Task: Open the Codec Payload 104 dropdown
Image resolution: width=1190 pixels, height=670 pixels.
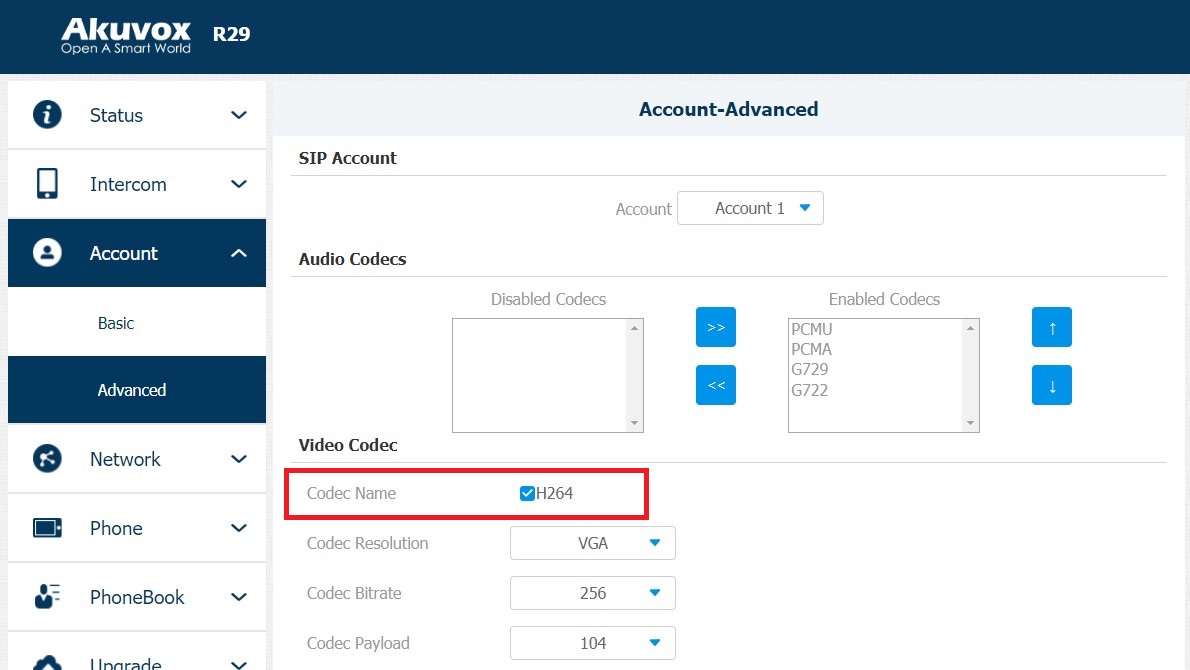Action: pos(593,643)
